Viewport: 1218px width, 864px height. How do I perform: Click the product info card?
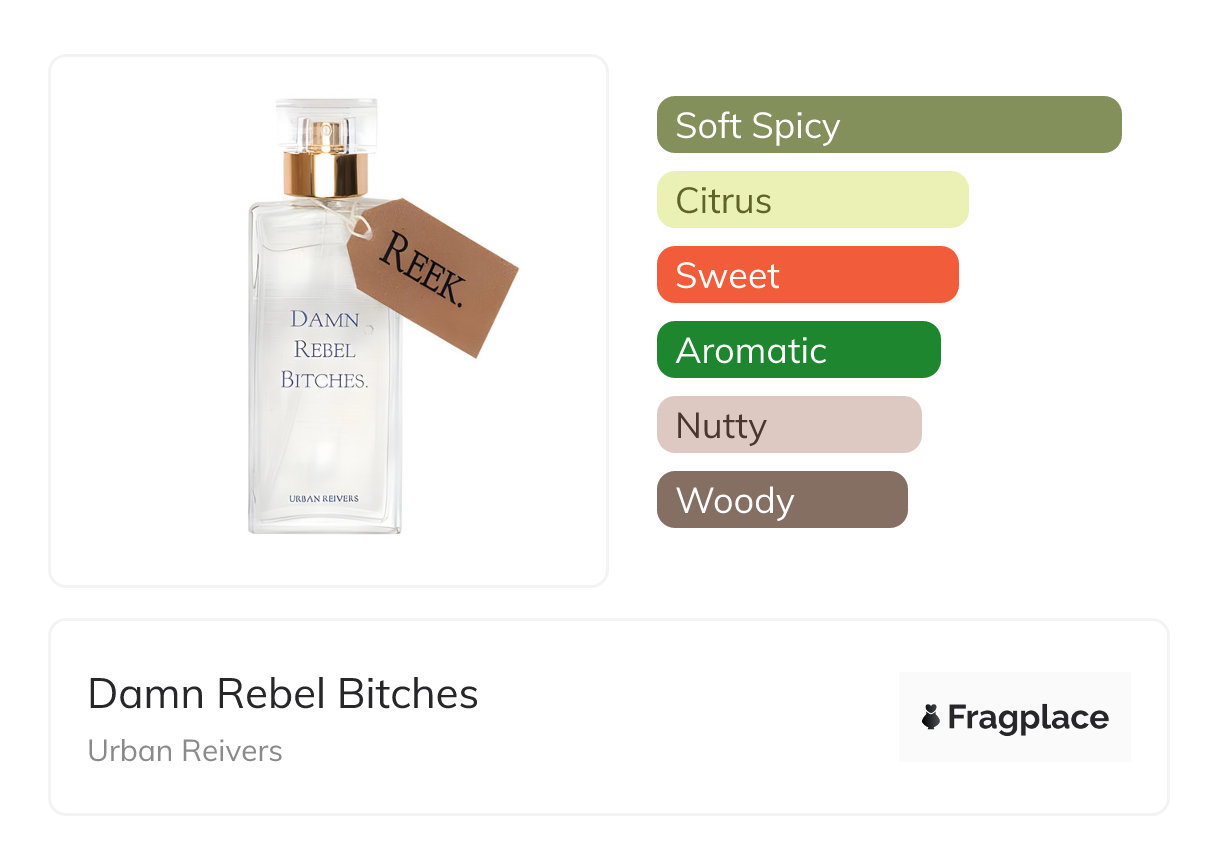pyautogui.click(x=609, y=717)
